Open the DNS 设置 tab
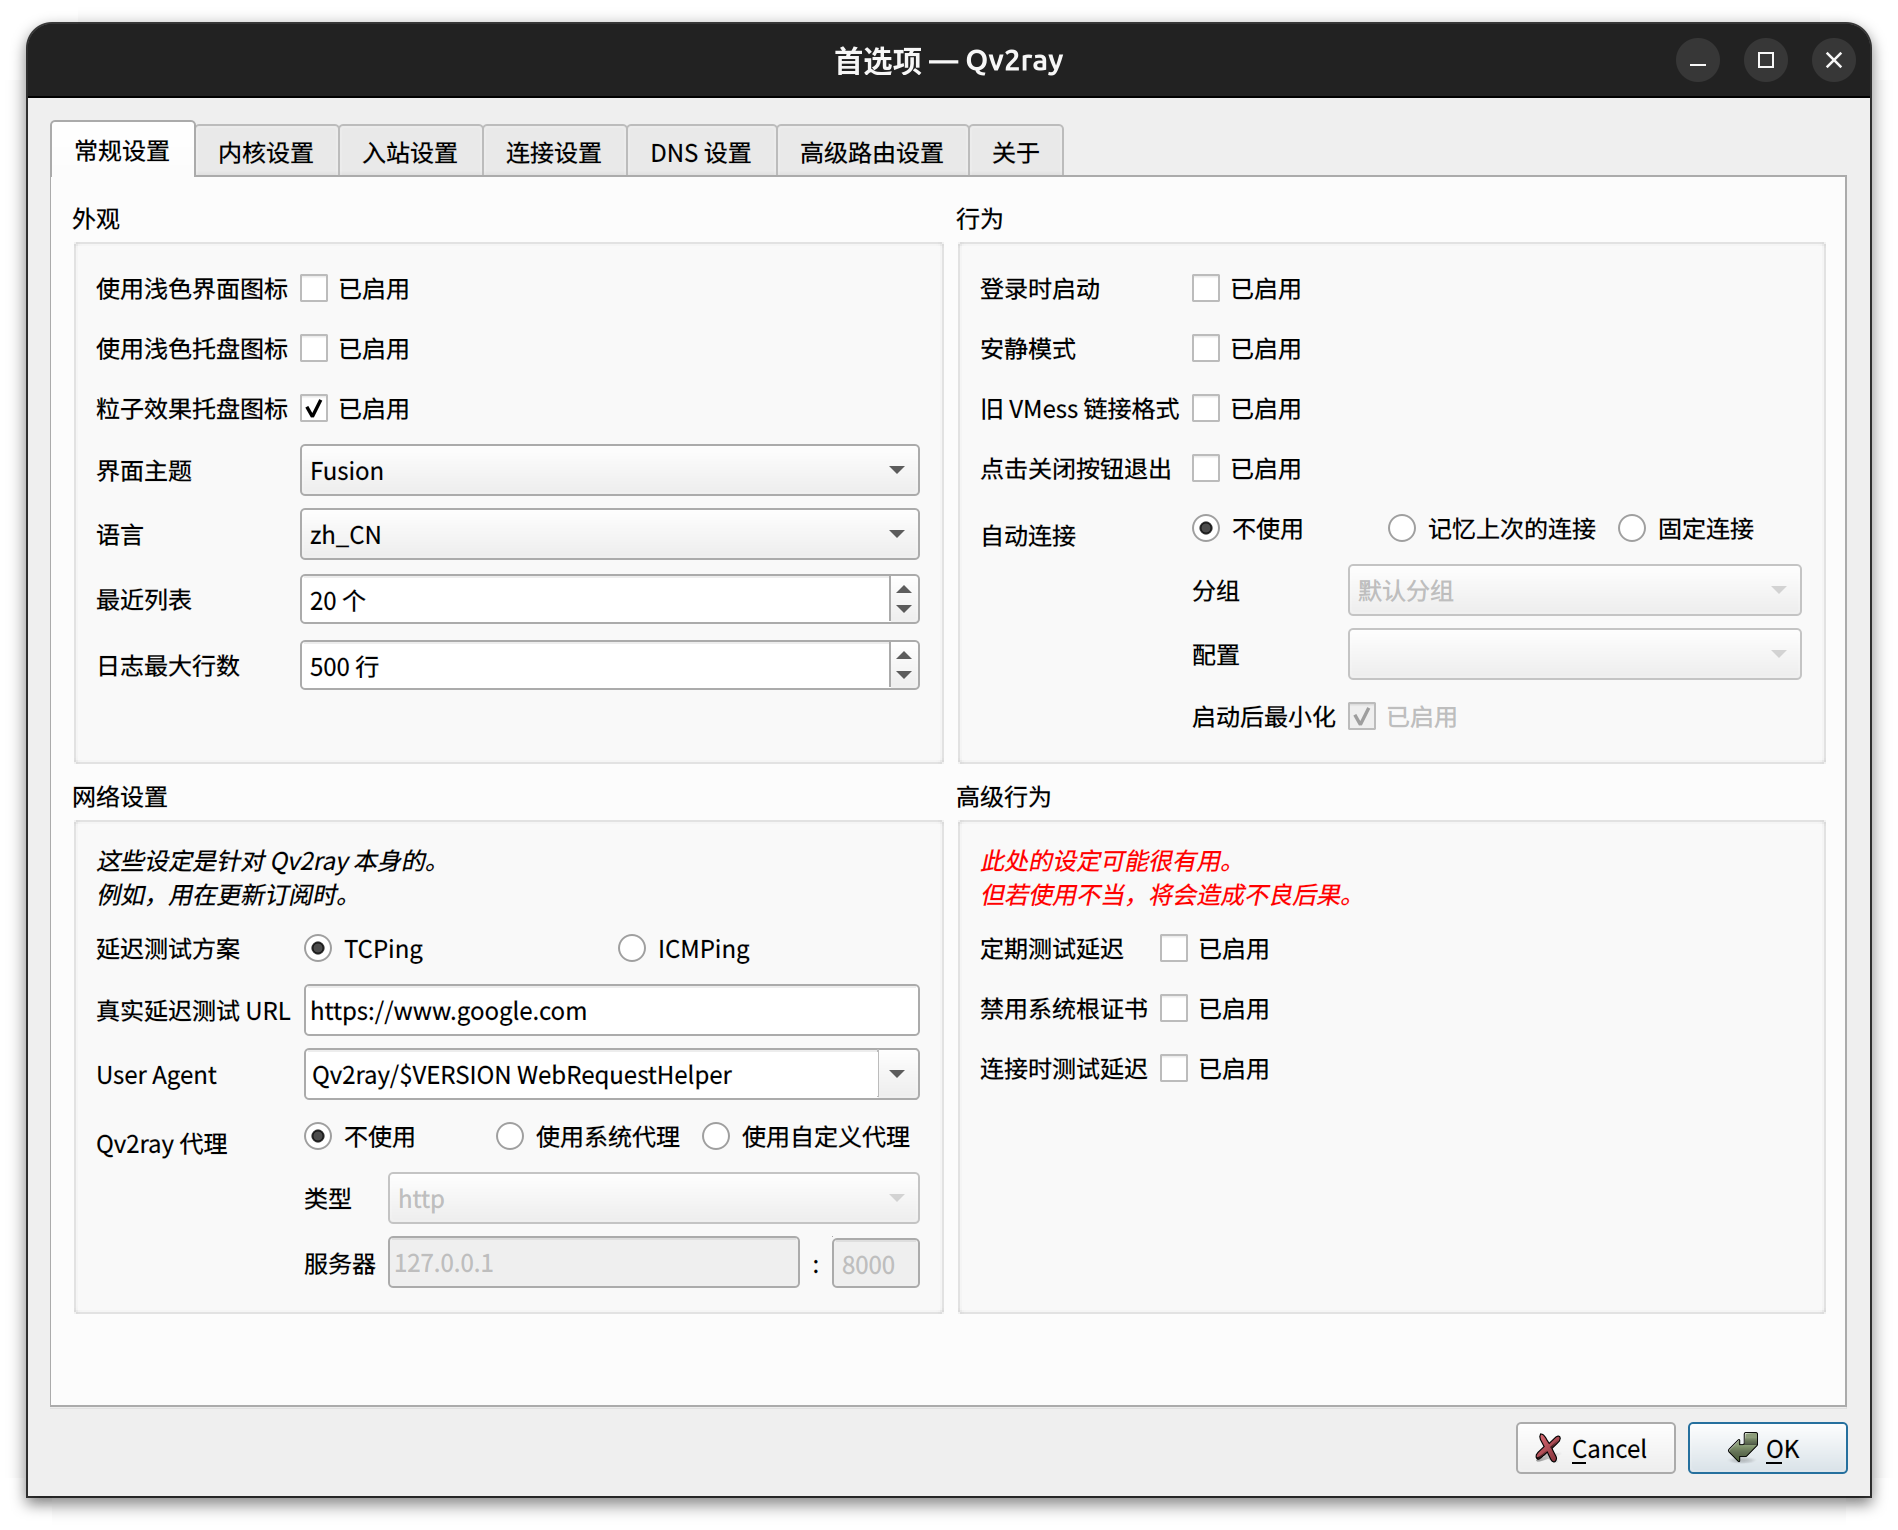The height and width of the screenshot is (1530, 1898). pyautogui.click(x=701, y=152)
